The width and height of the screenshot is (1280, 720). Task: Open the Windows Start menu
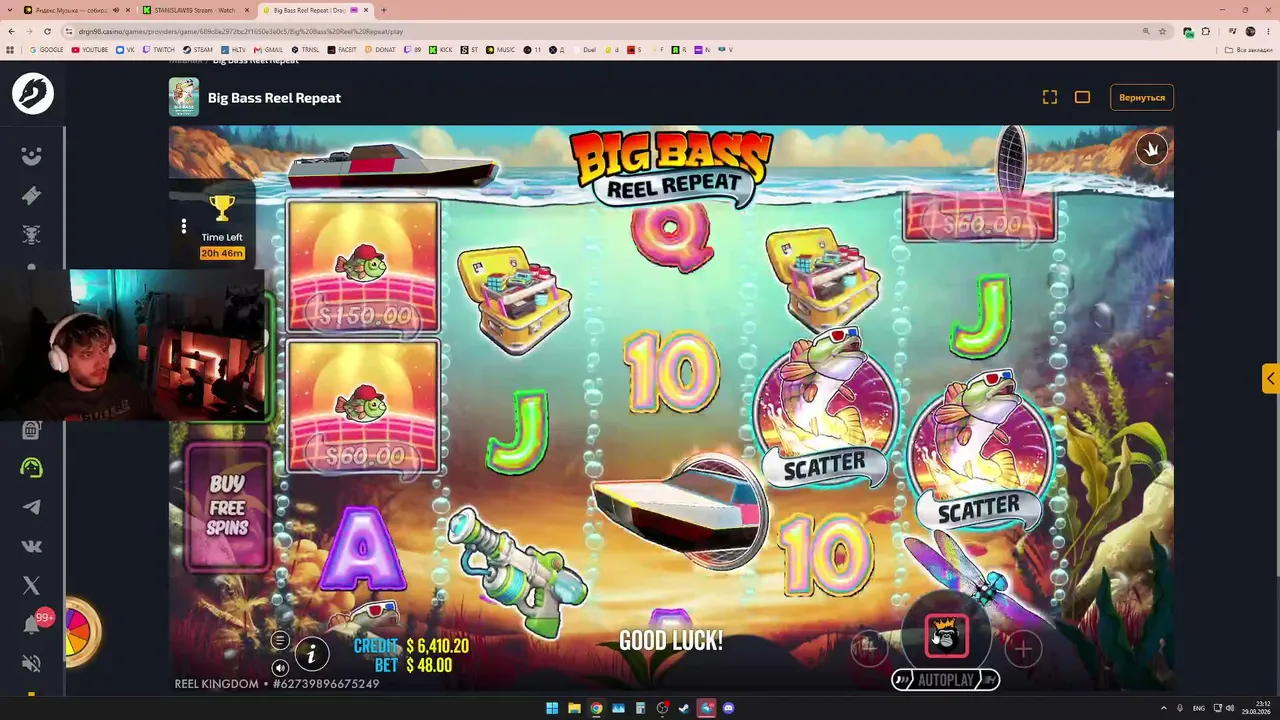coord(552,708)
